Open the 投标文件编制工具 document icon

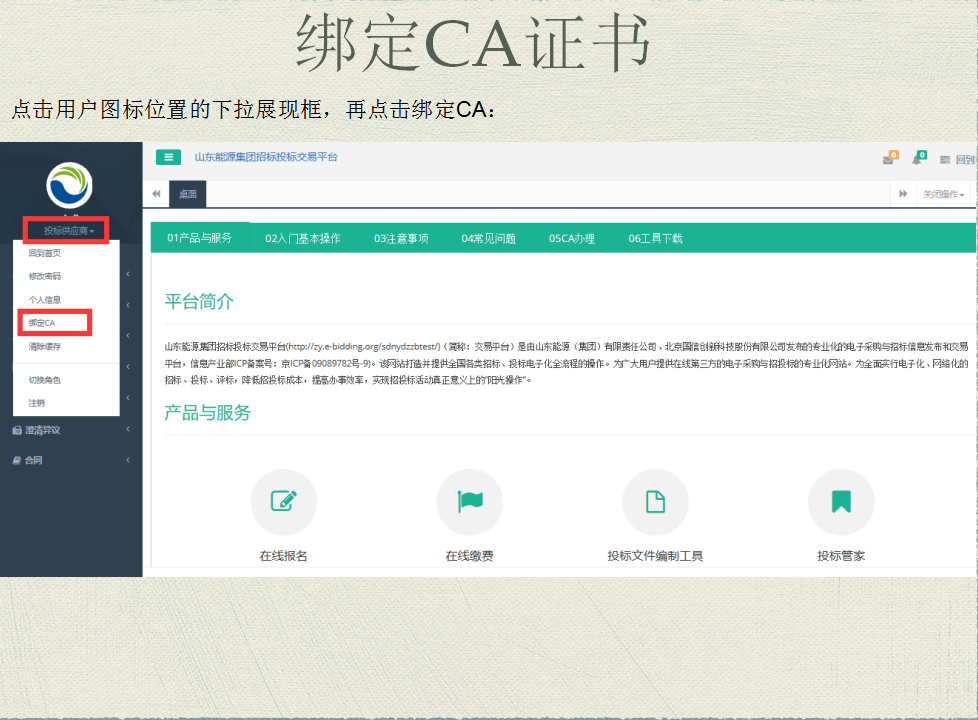[655, 502]
